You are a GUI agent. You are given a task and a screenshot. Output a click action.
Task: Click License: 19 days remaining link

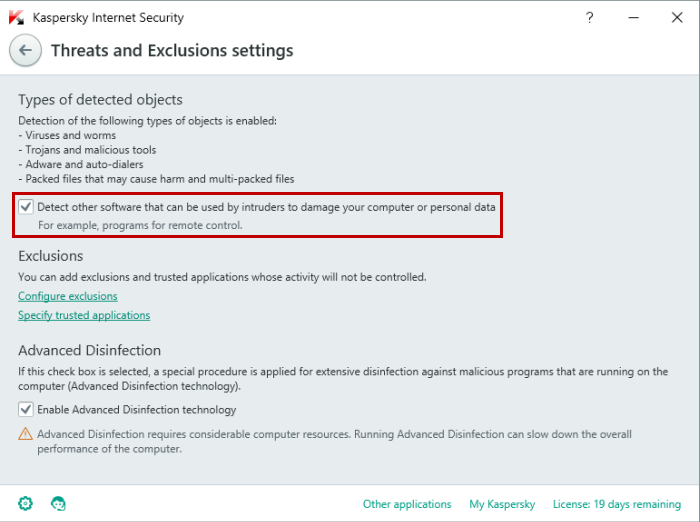[x=617, y=504]
